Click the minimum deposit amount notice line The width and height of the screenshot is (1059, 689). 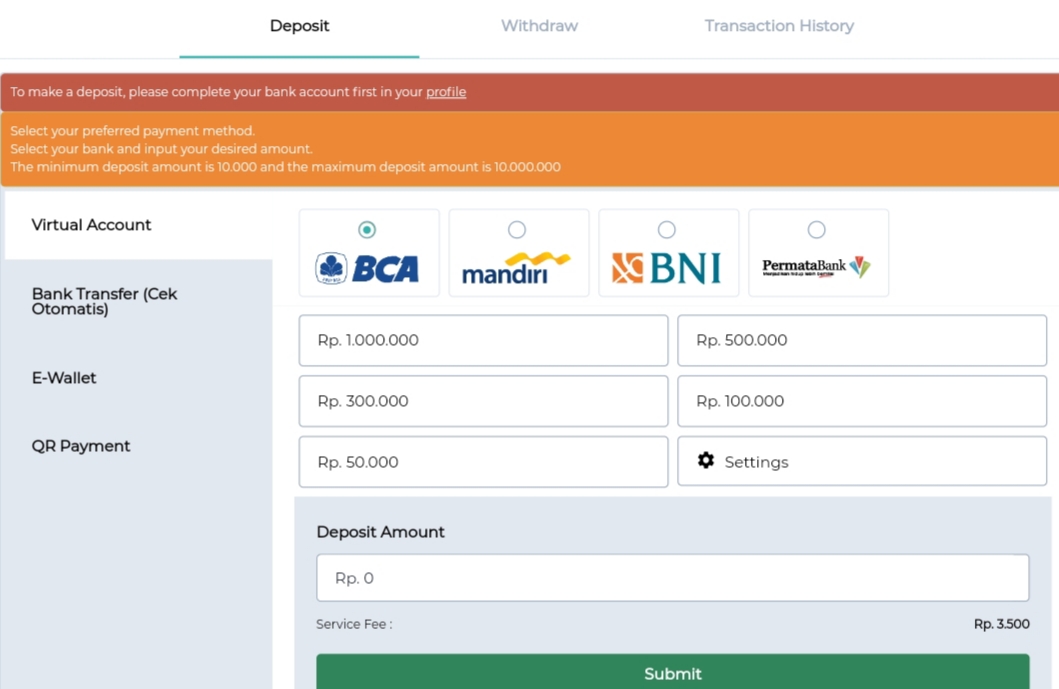[285, 167]
